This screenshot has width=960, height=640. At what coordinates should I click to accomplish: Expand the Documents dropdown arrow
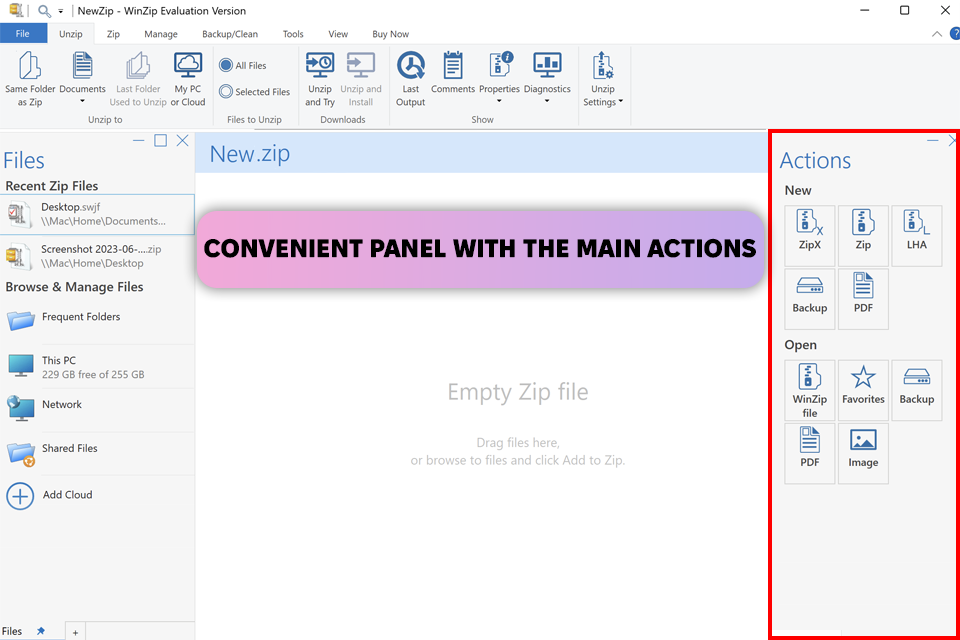point(82,102)
